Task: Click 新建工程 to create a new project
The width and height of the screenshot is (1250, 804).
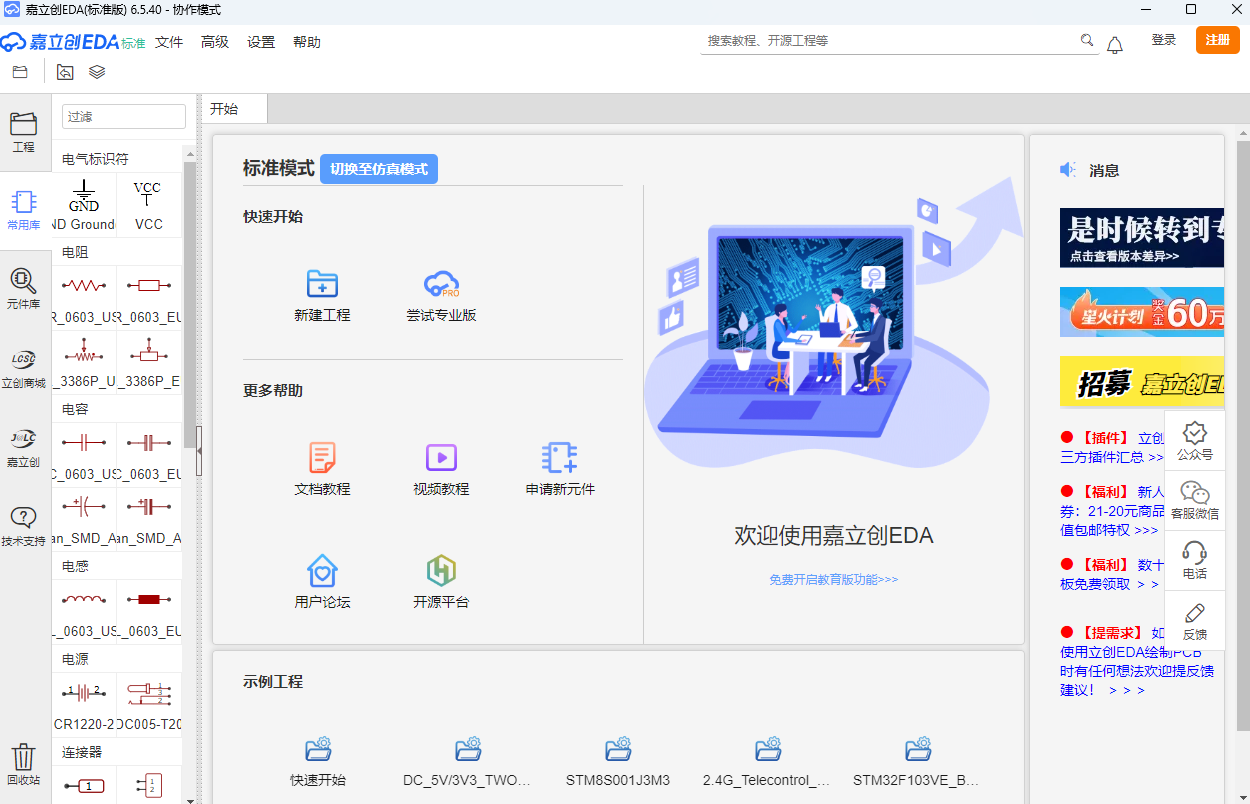Action: 322,297
